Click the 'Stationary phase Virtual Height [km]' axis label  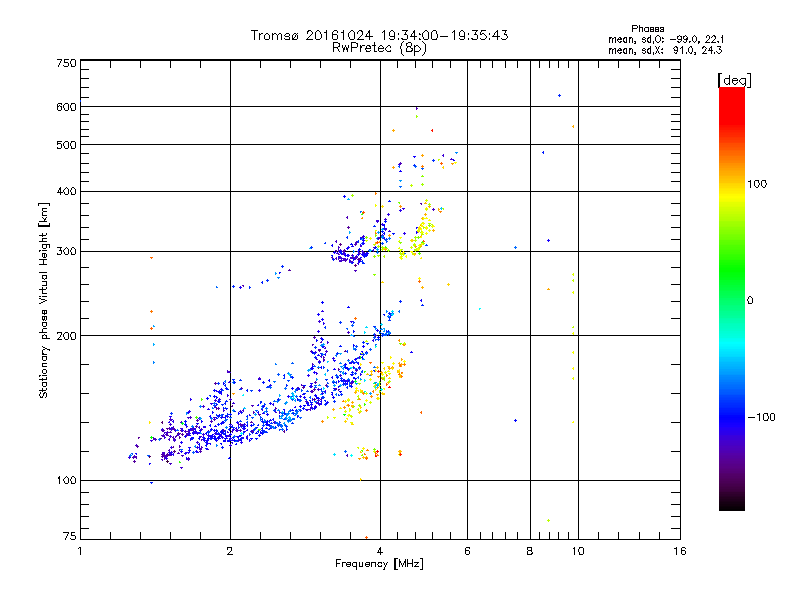(x=44, y=301)
